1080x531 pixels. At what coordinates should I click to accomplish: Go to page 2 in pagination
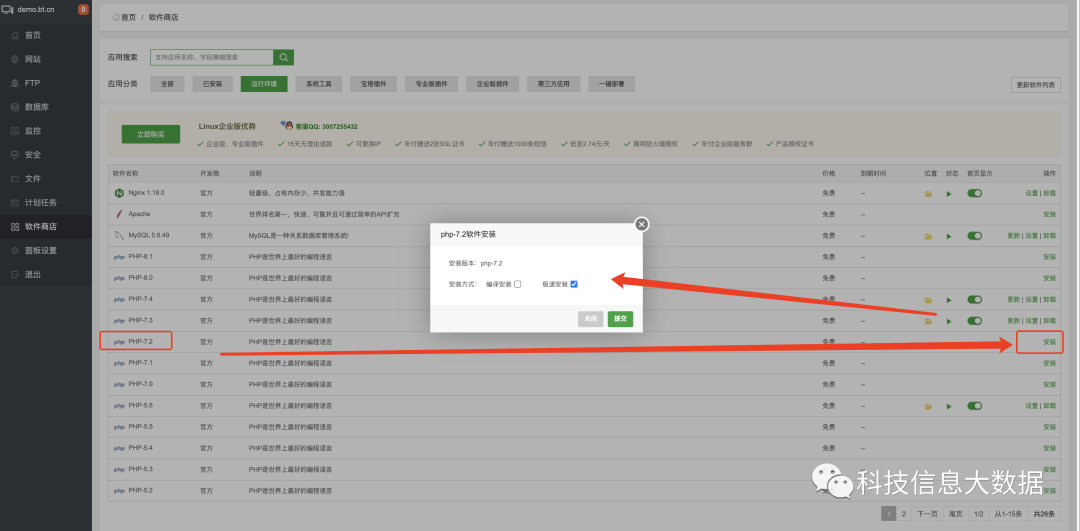coord(904,514)
